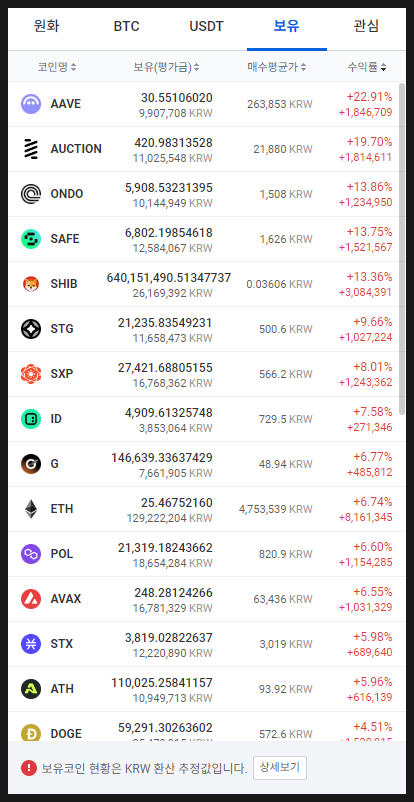The width and height of the screenshot is (414, 802).
Task: Click the SHIB dog icon
Action: [31, 284]
